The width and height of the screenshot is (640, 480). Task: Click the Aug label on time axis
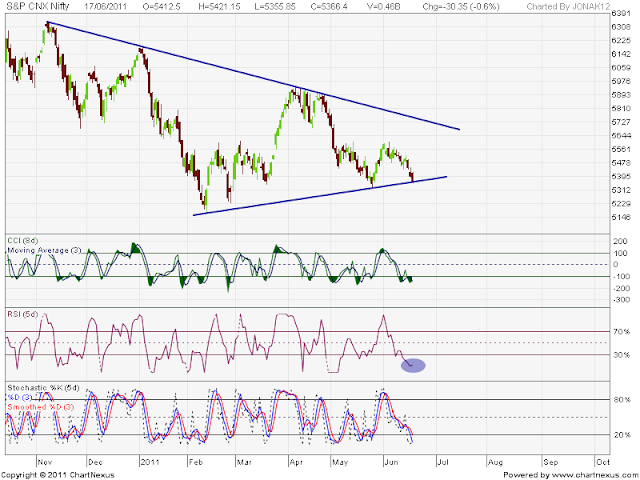click(x=495, y=462)
